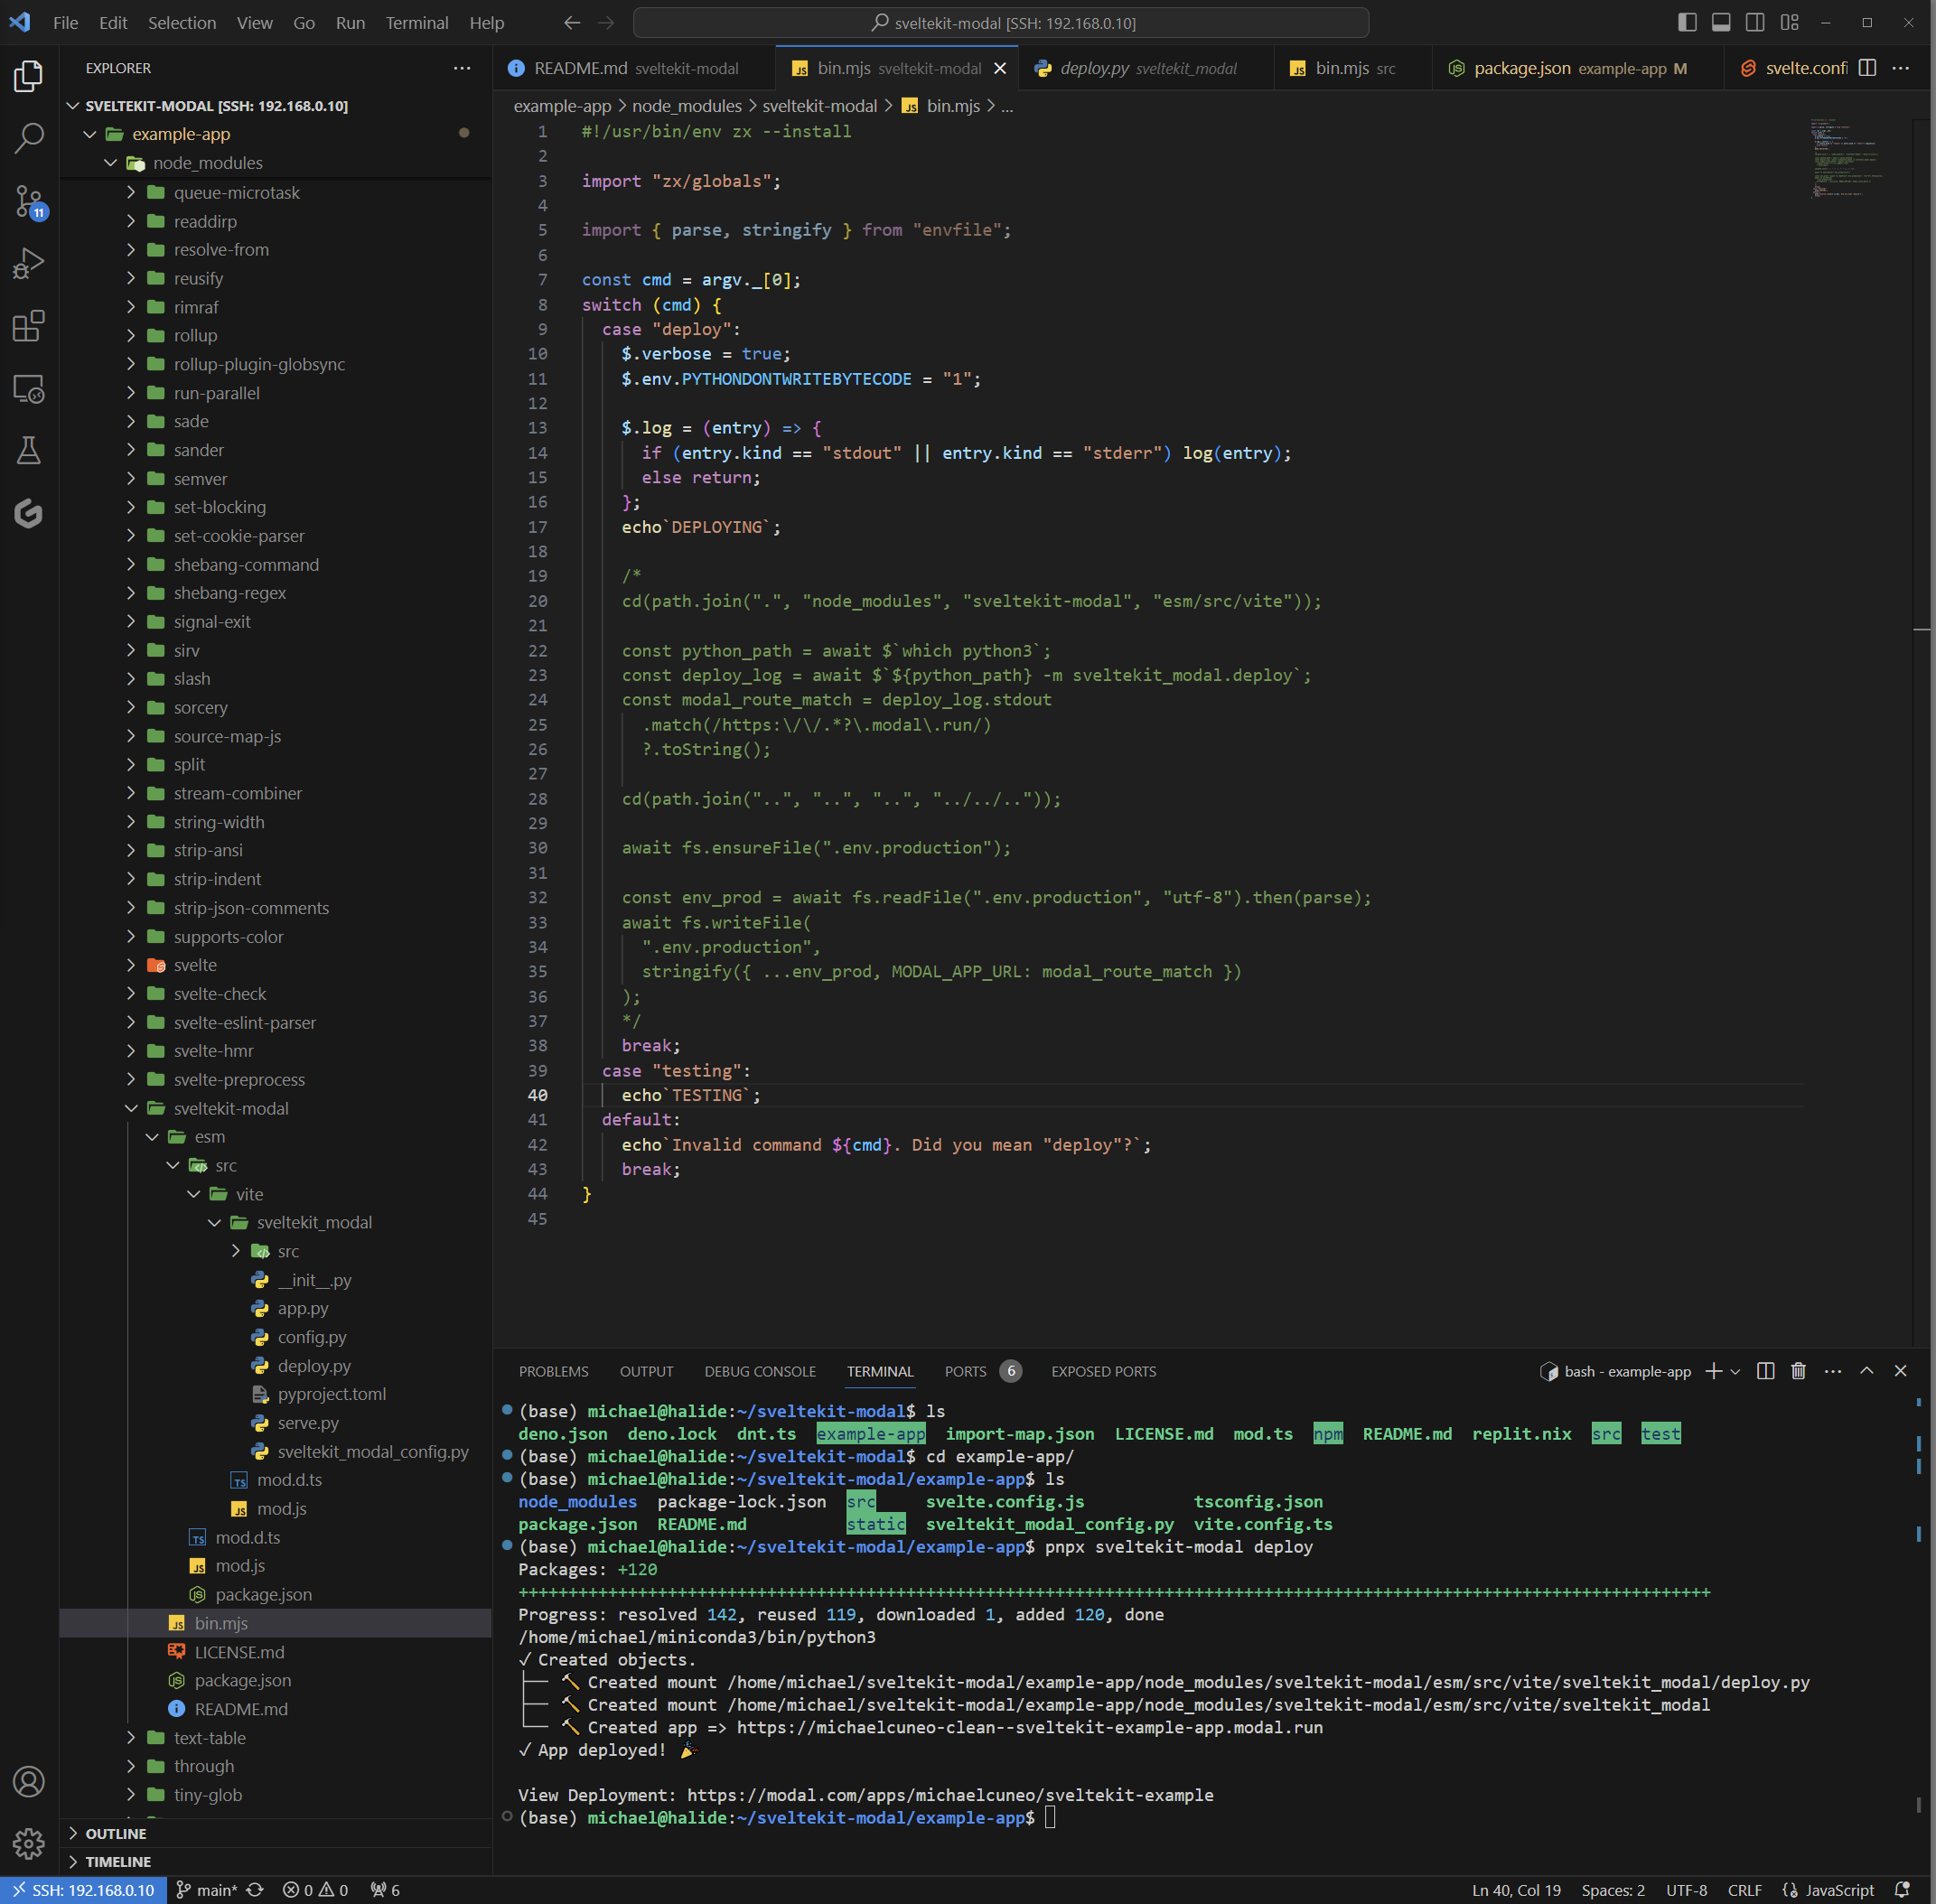The height and width of the screenshot is (1904, 1936).
Task: Close the terminal panel
Action: [1900, 1371]
